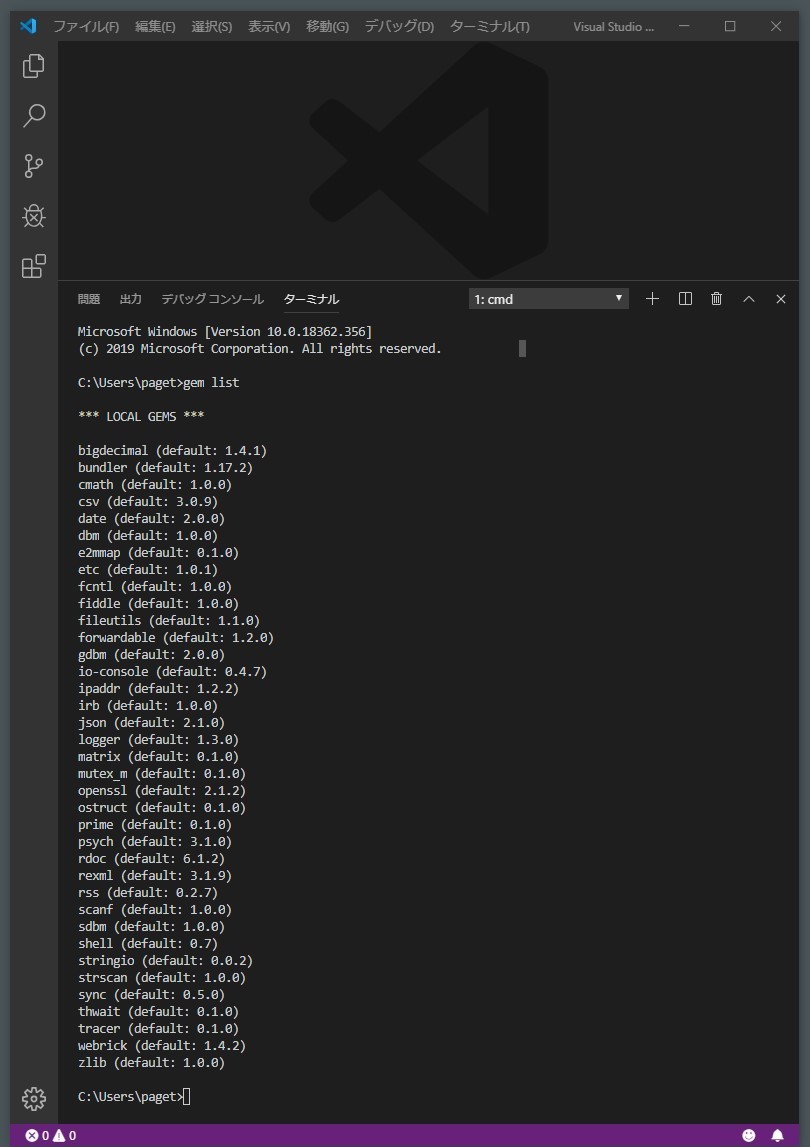This screenshot has height=1147, width=810.
Task: Open the 移動(G) menu
Action: (x=327, y=26)
